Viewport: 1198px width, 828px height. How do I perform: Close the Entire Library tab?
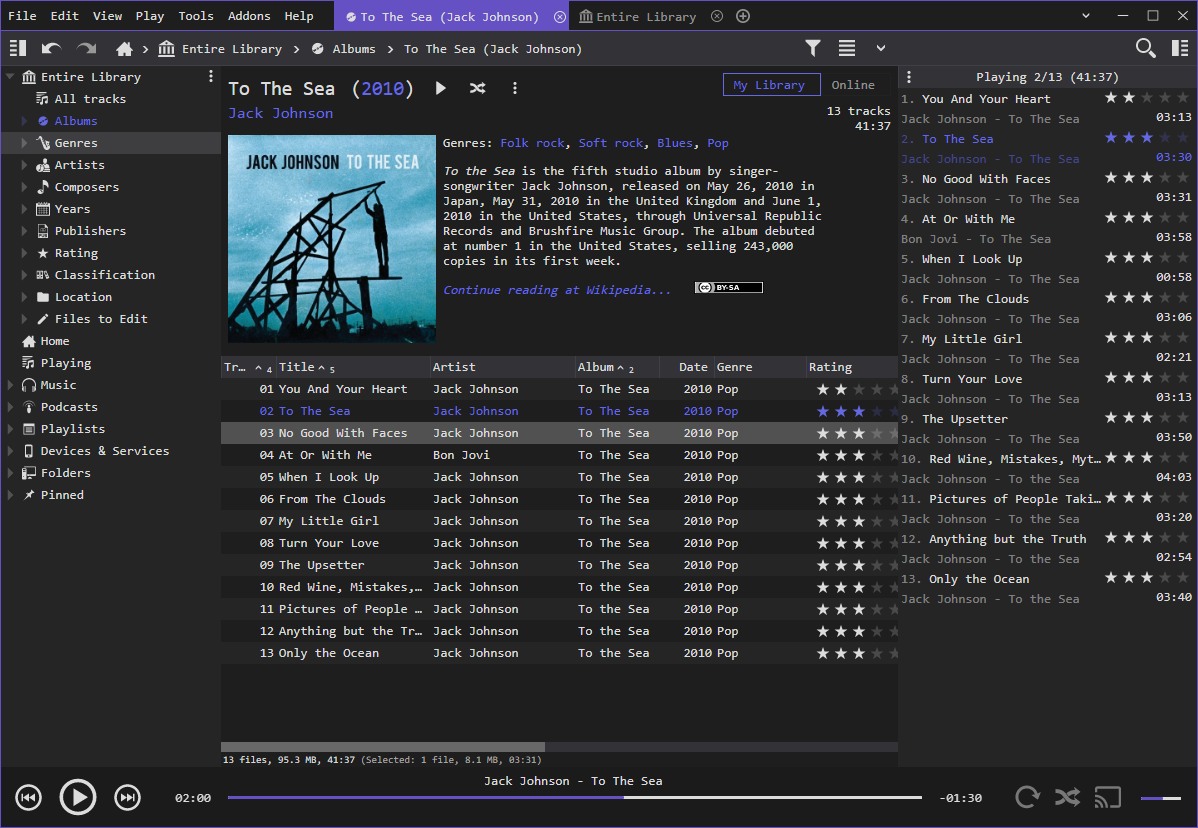(717, 16)
